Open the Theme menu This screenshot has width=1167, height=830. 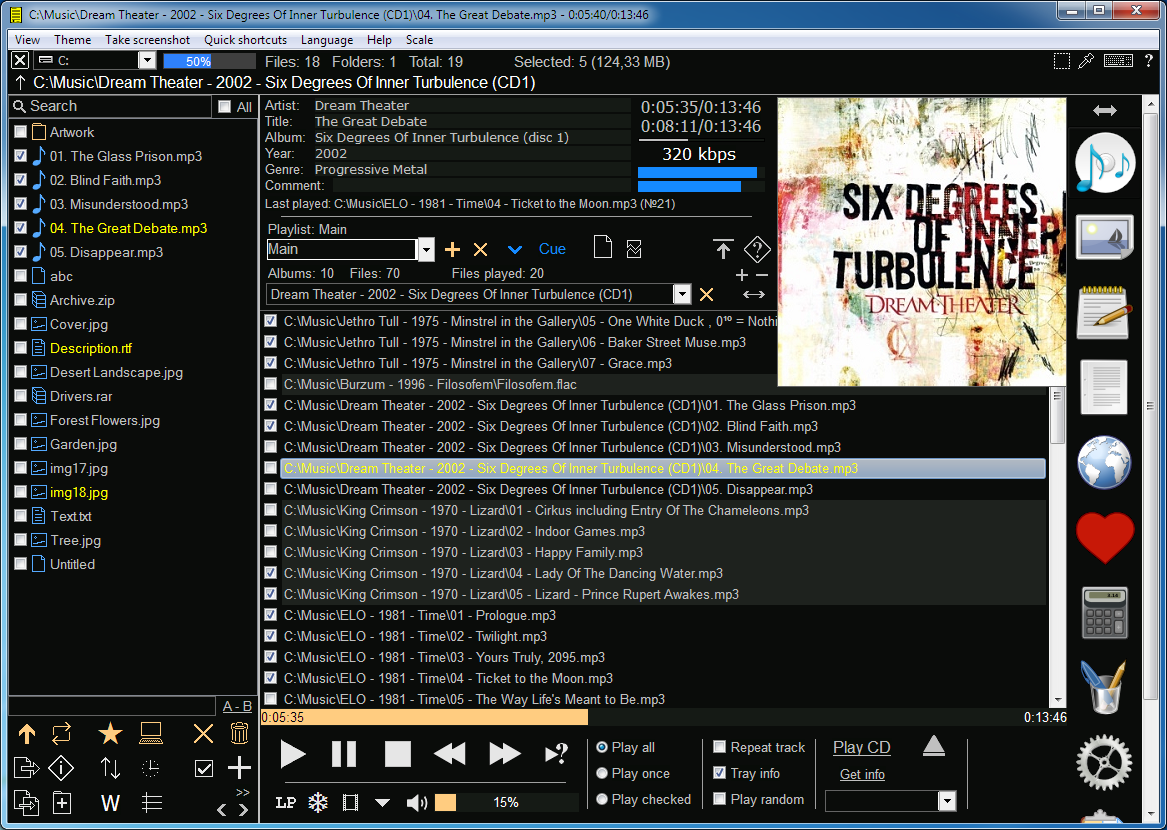[72, 40]
